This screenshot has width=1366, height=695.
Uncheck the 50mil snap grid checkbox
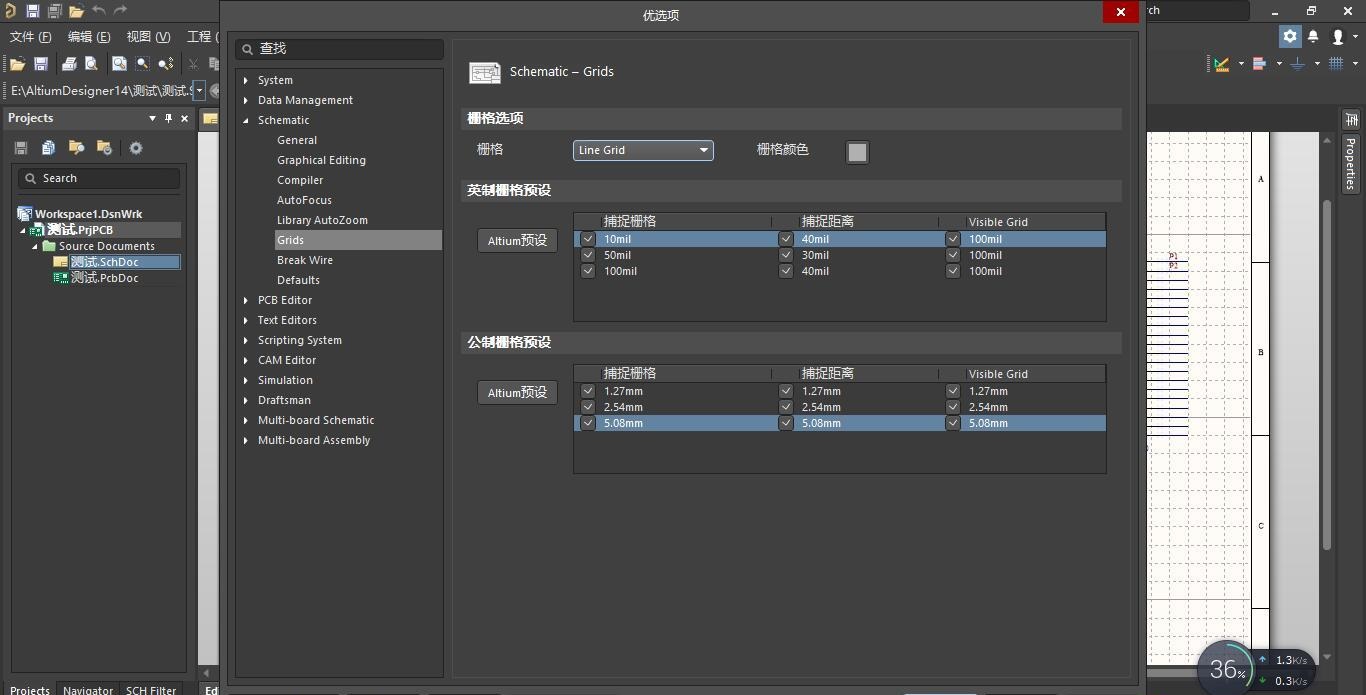click(588, 255)
